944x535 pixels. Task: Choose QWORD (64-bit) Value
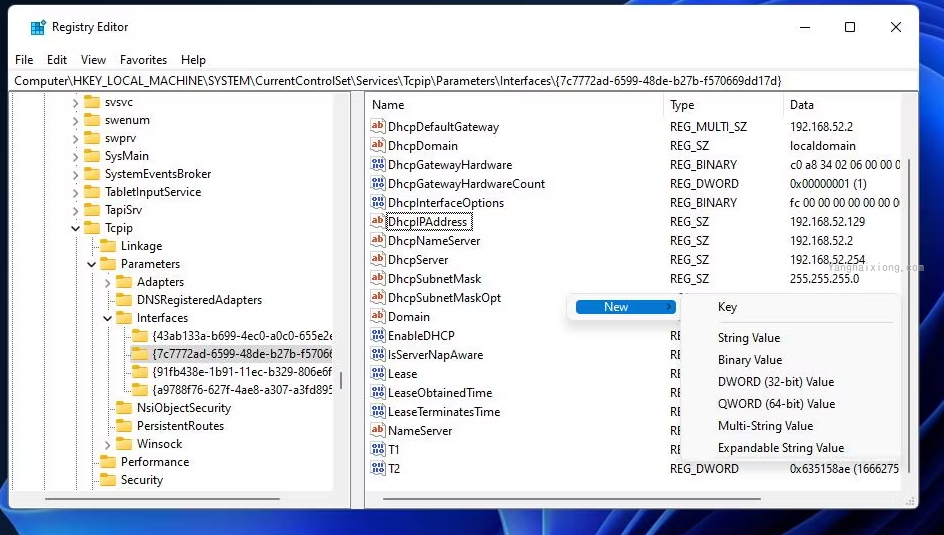pyautogui.click(x=790, y=404)
